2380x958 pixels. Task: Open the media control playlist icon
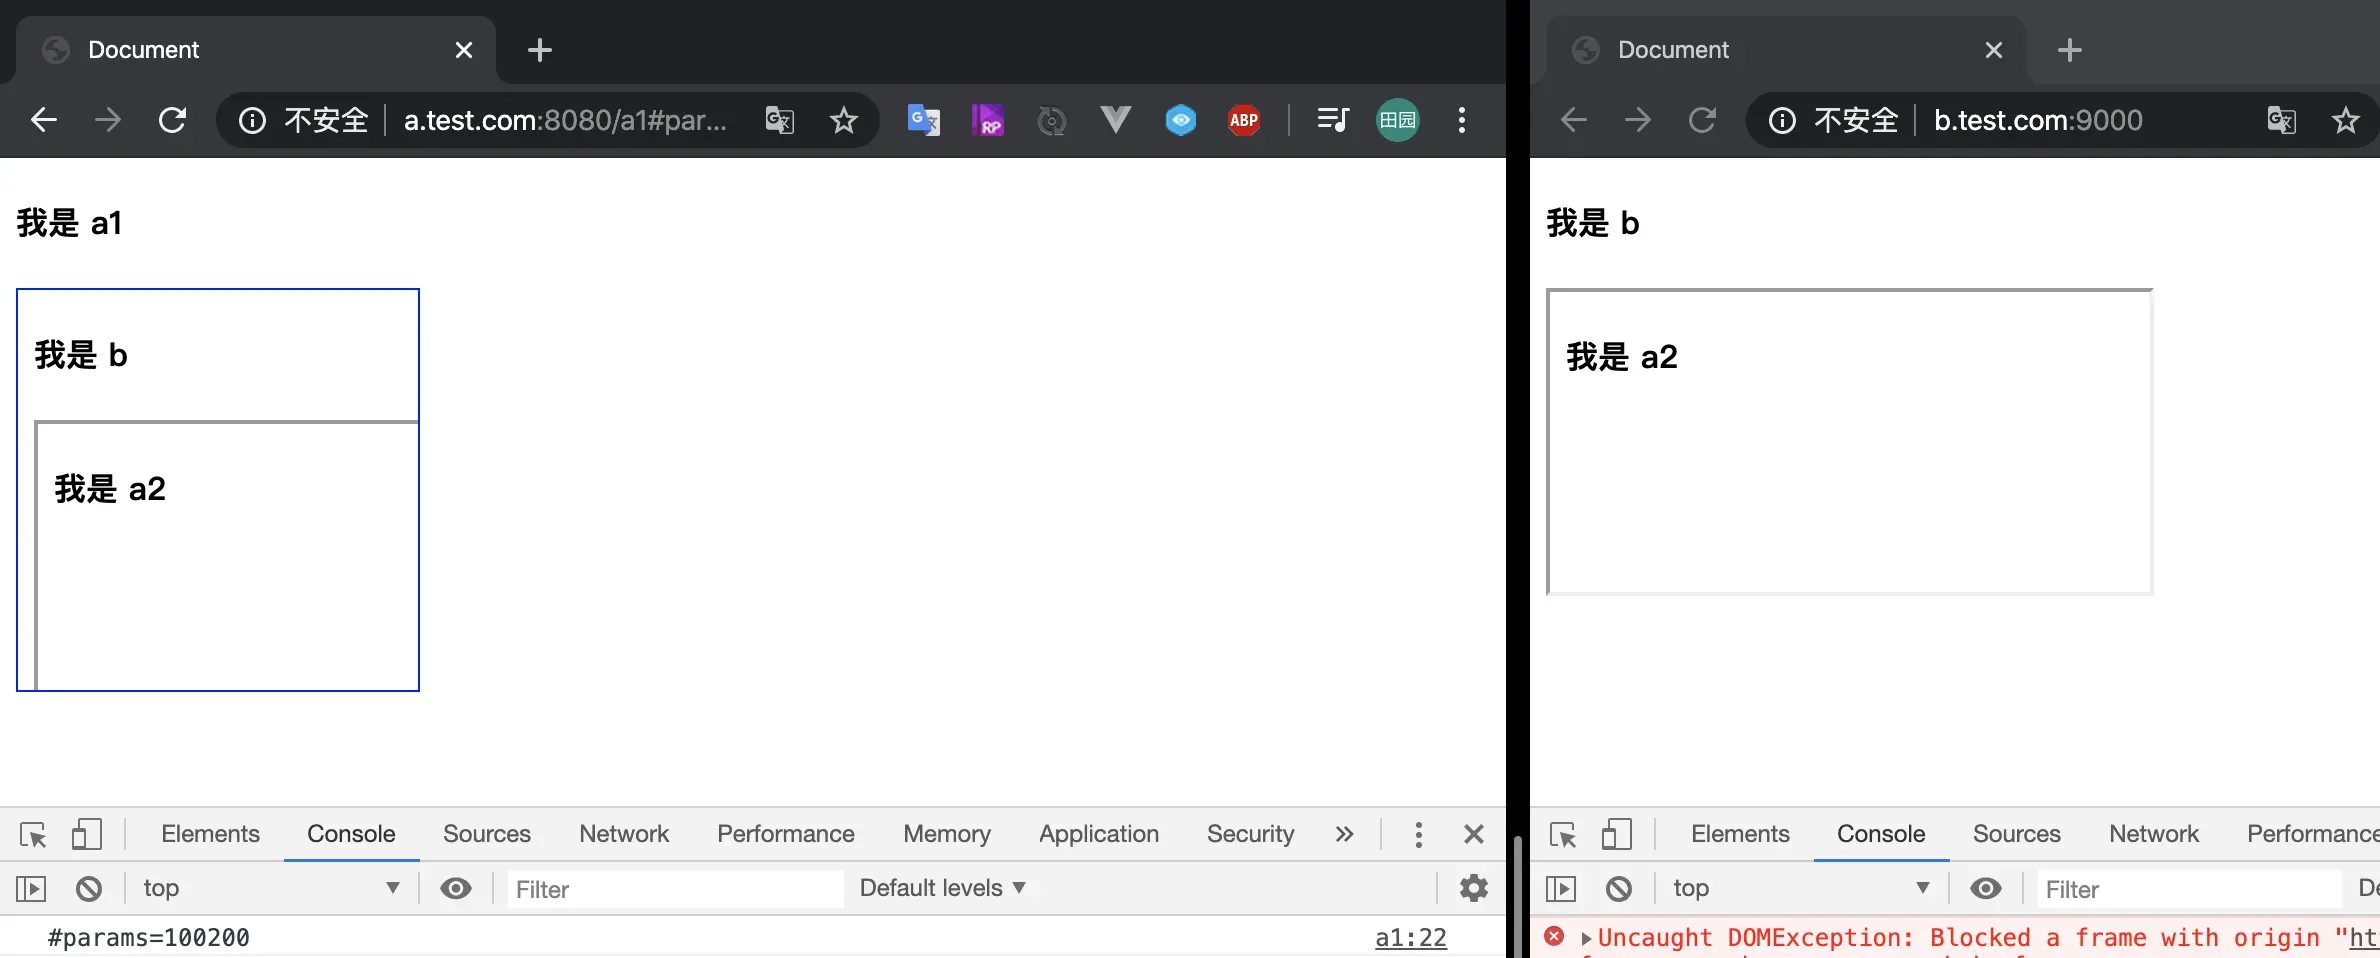1333,120
